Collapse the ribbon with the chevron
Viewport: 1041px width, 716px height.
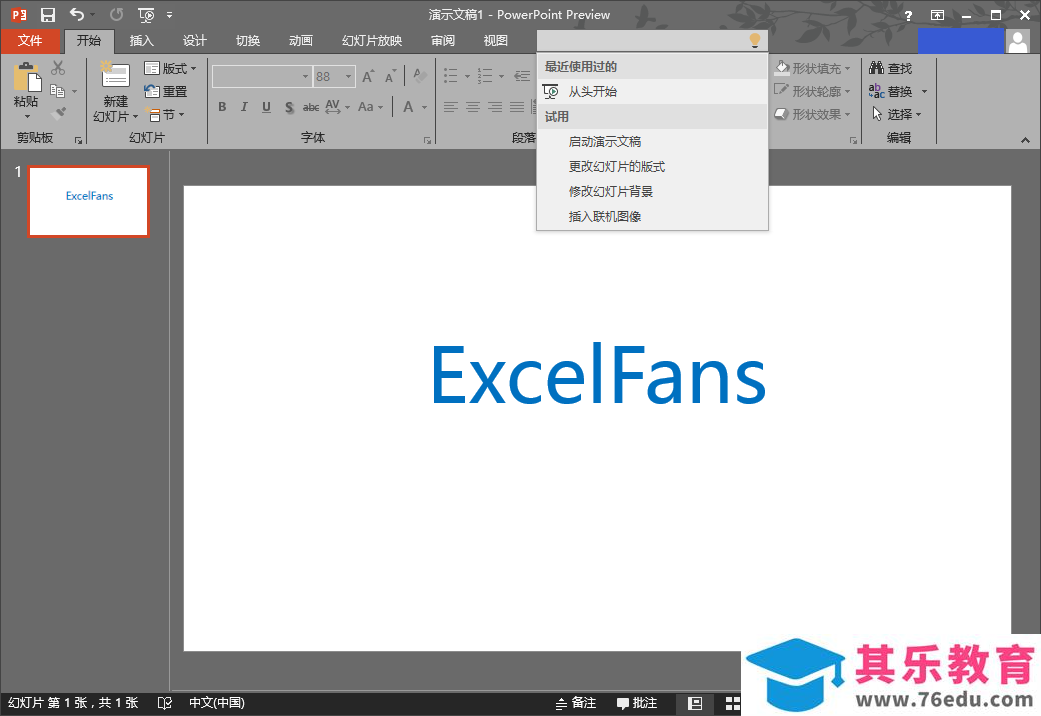point(1025,140)
